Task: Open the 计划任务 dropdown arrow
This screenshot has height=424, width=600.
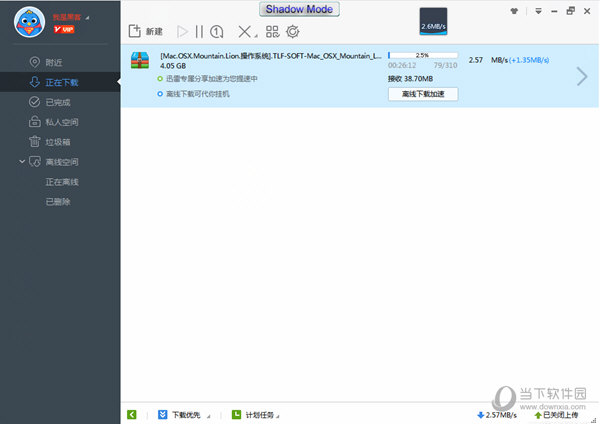Action: point(277,416)
